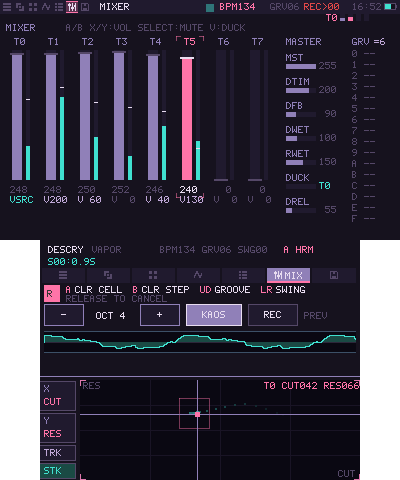Select highlighted mixer track T5 header

point(190,42)
